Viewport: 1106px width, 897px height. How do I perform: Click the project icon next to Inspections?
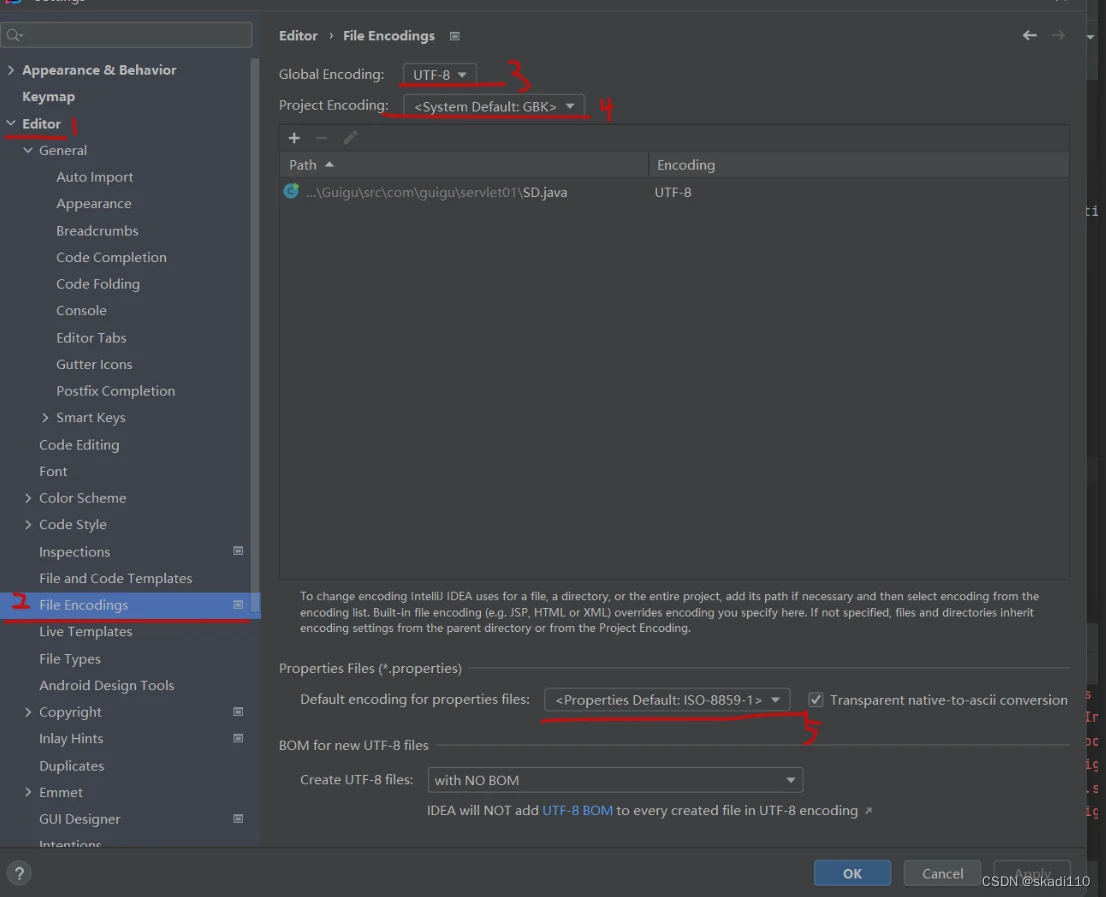[x=238, y=551]
